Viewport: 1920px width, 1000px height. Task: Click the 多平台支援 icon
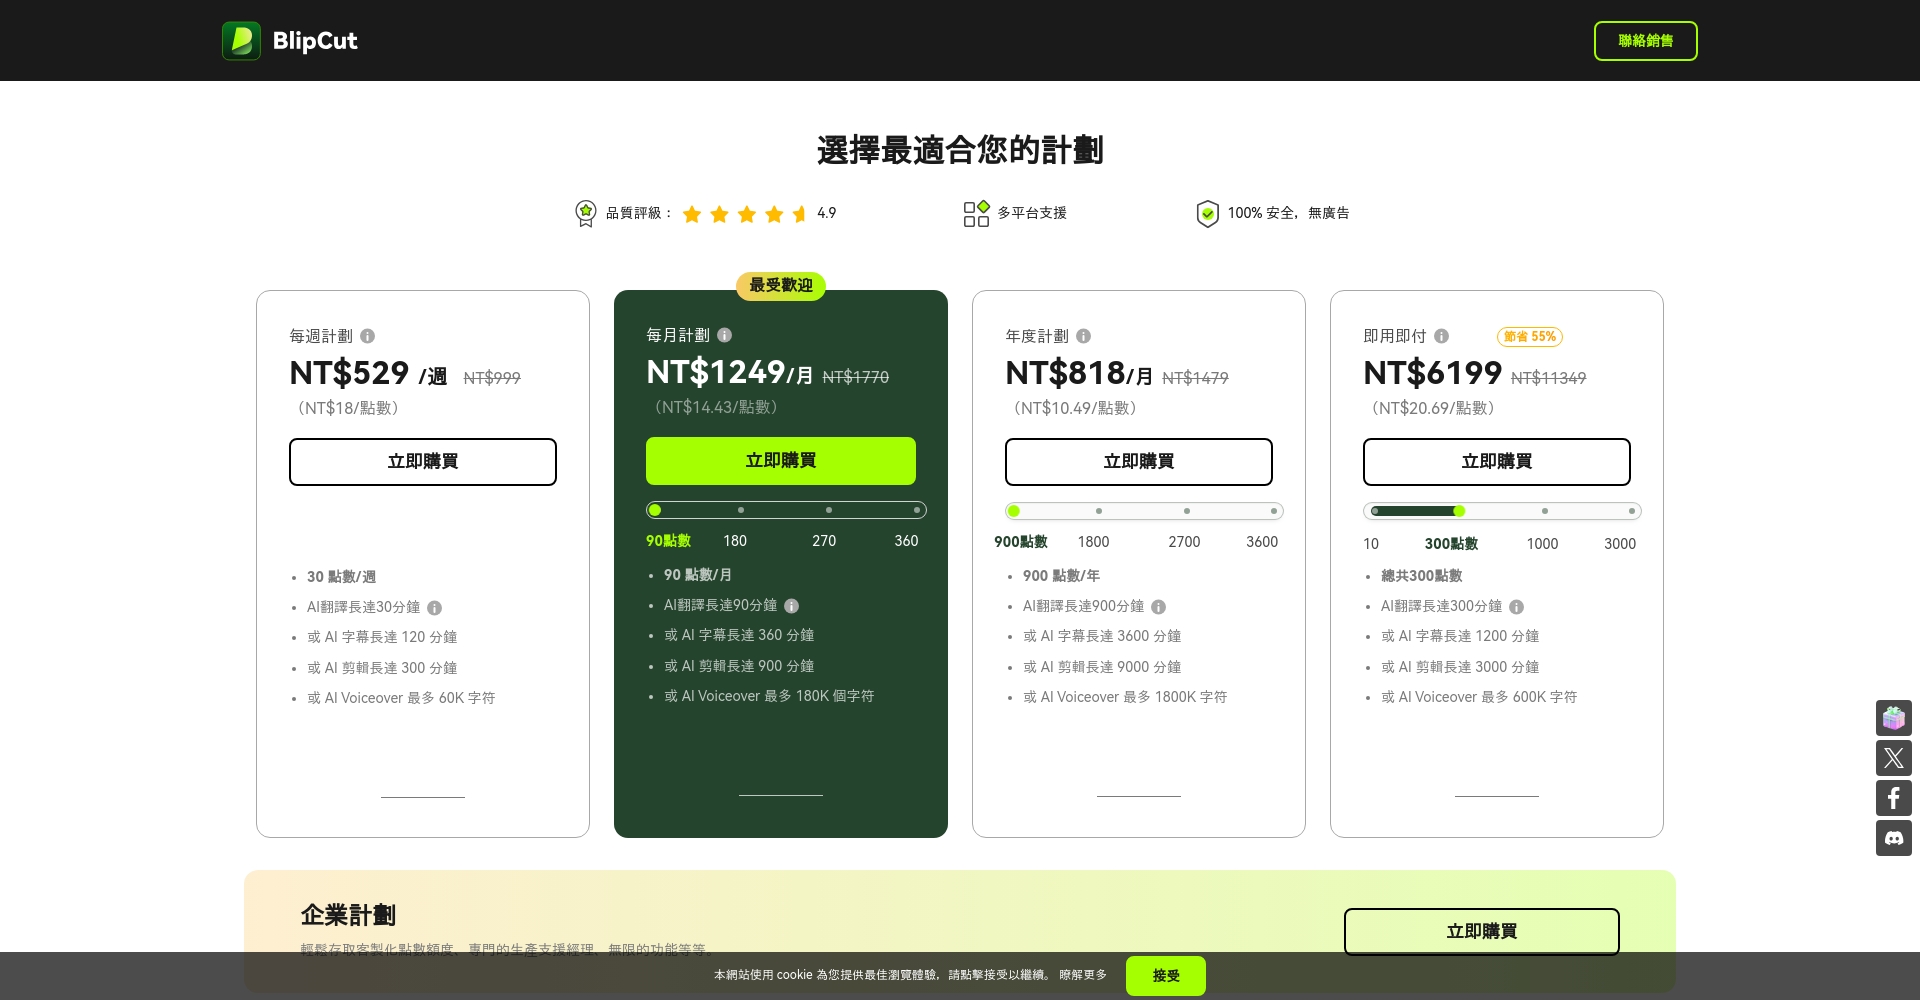[x=975, y=213]
